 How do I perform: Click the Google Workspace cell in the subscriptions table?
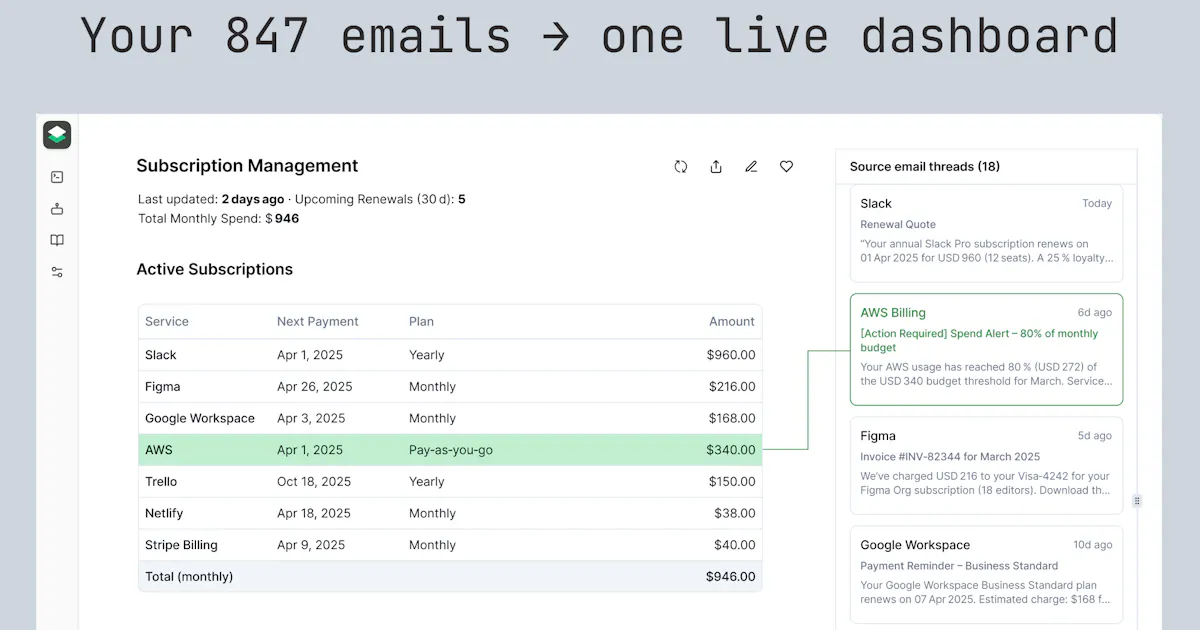point(200,419)
